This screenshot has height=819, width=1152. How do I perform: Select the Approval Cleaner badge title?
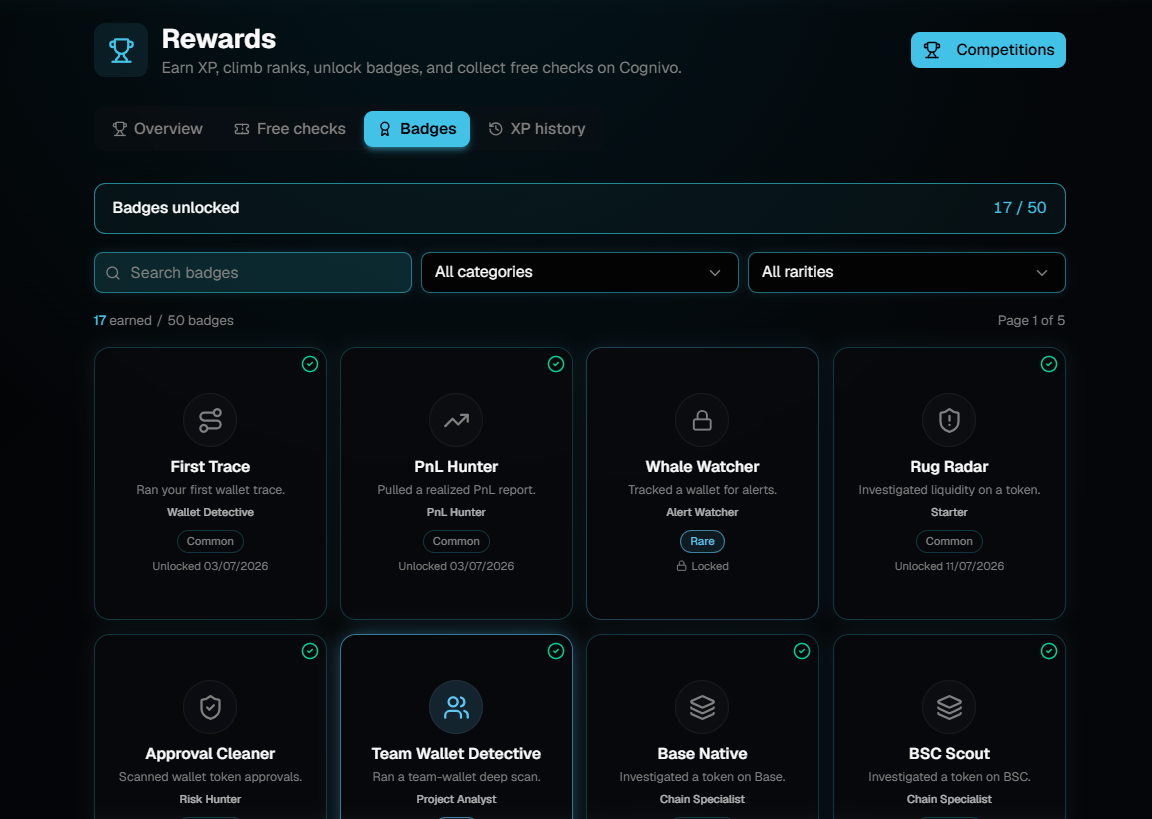click(x=210, y=754)
